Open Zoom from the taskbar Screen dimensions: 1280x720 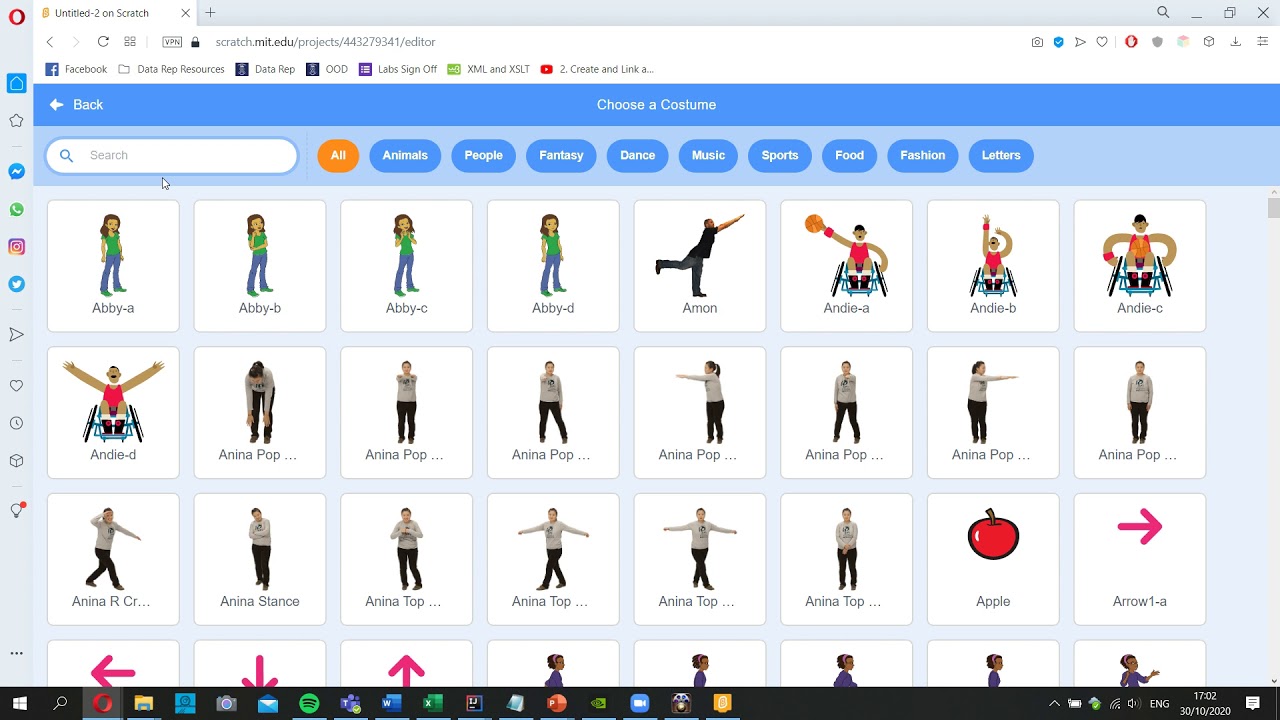coord(640,704)
